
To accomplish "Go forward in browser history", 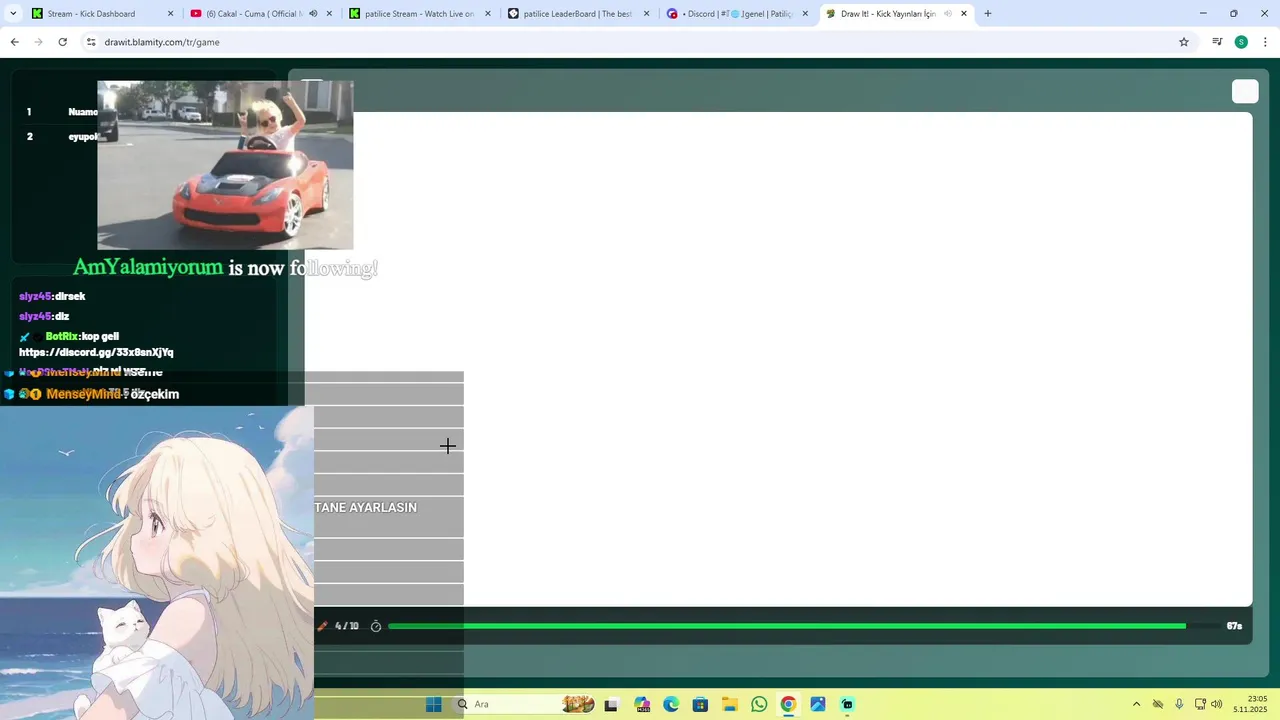I will tap(38, 42).
